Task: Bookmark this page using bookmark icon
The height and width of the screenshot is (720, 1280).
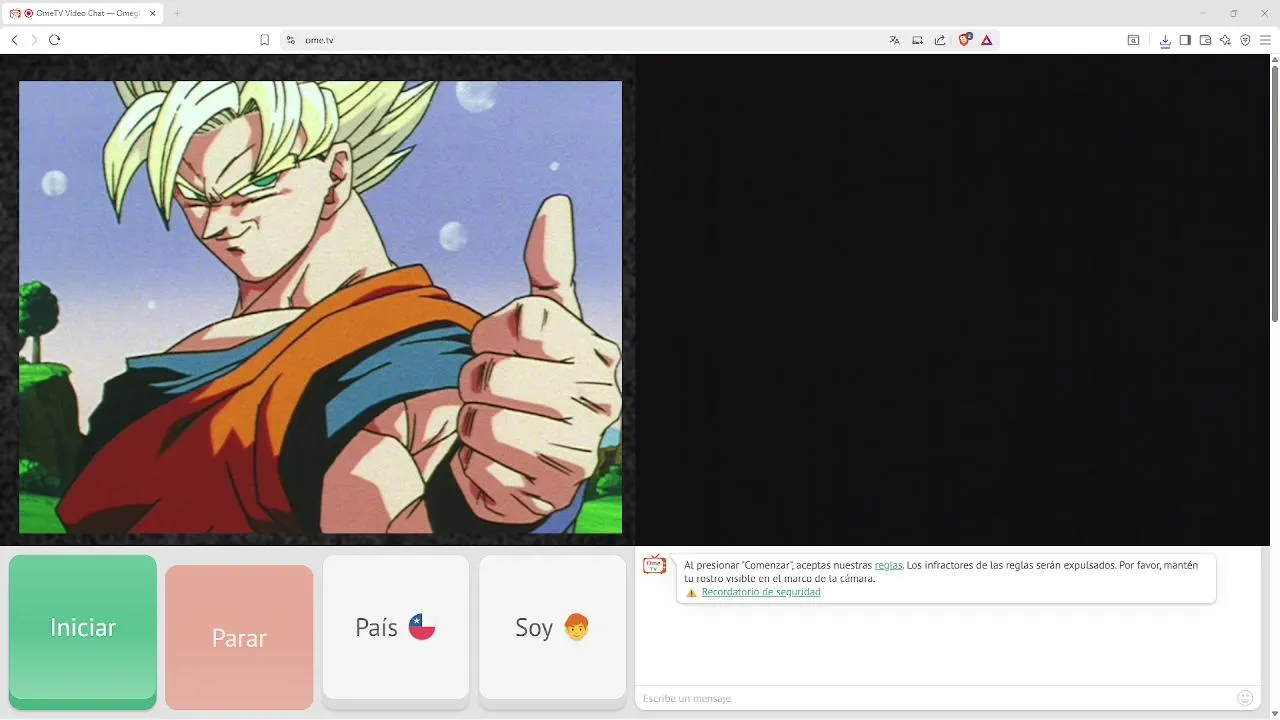Action: click(265, 40)
